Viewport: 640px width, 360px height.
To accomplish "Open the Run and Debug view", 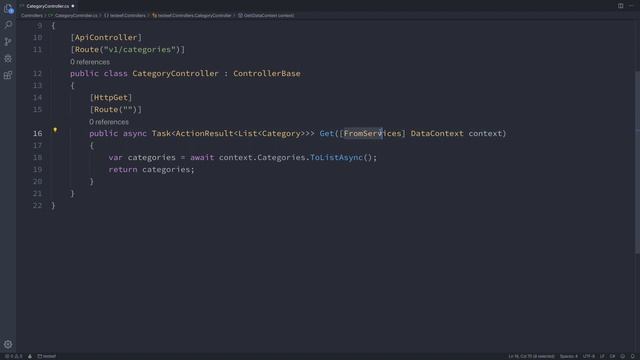I will 8,58.
